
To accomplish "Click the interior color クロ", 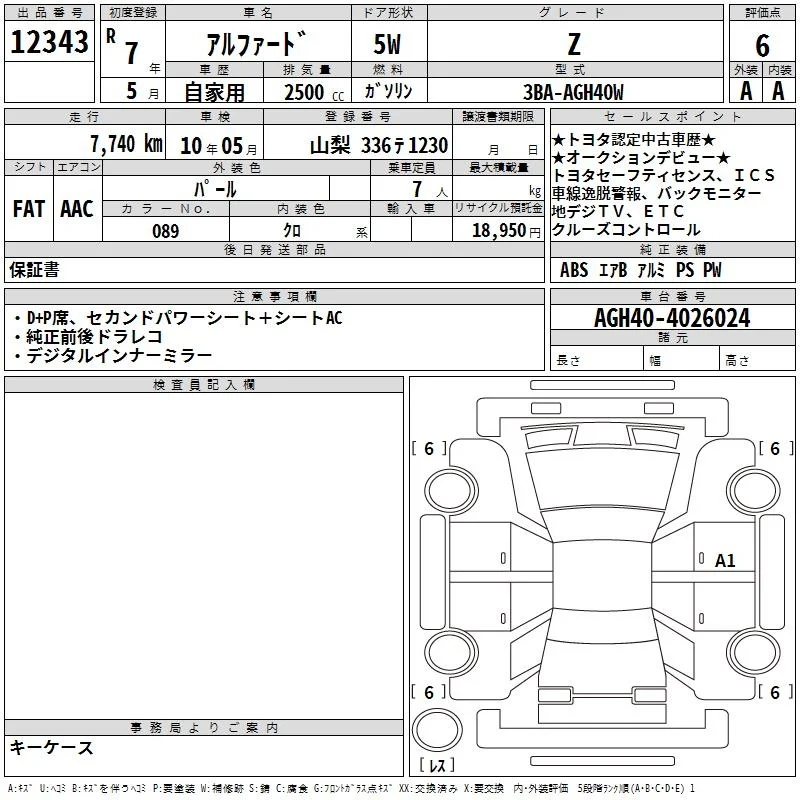I will tap(292, 231).
